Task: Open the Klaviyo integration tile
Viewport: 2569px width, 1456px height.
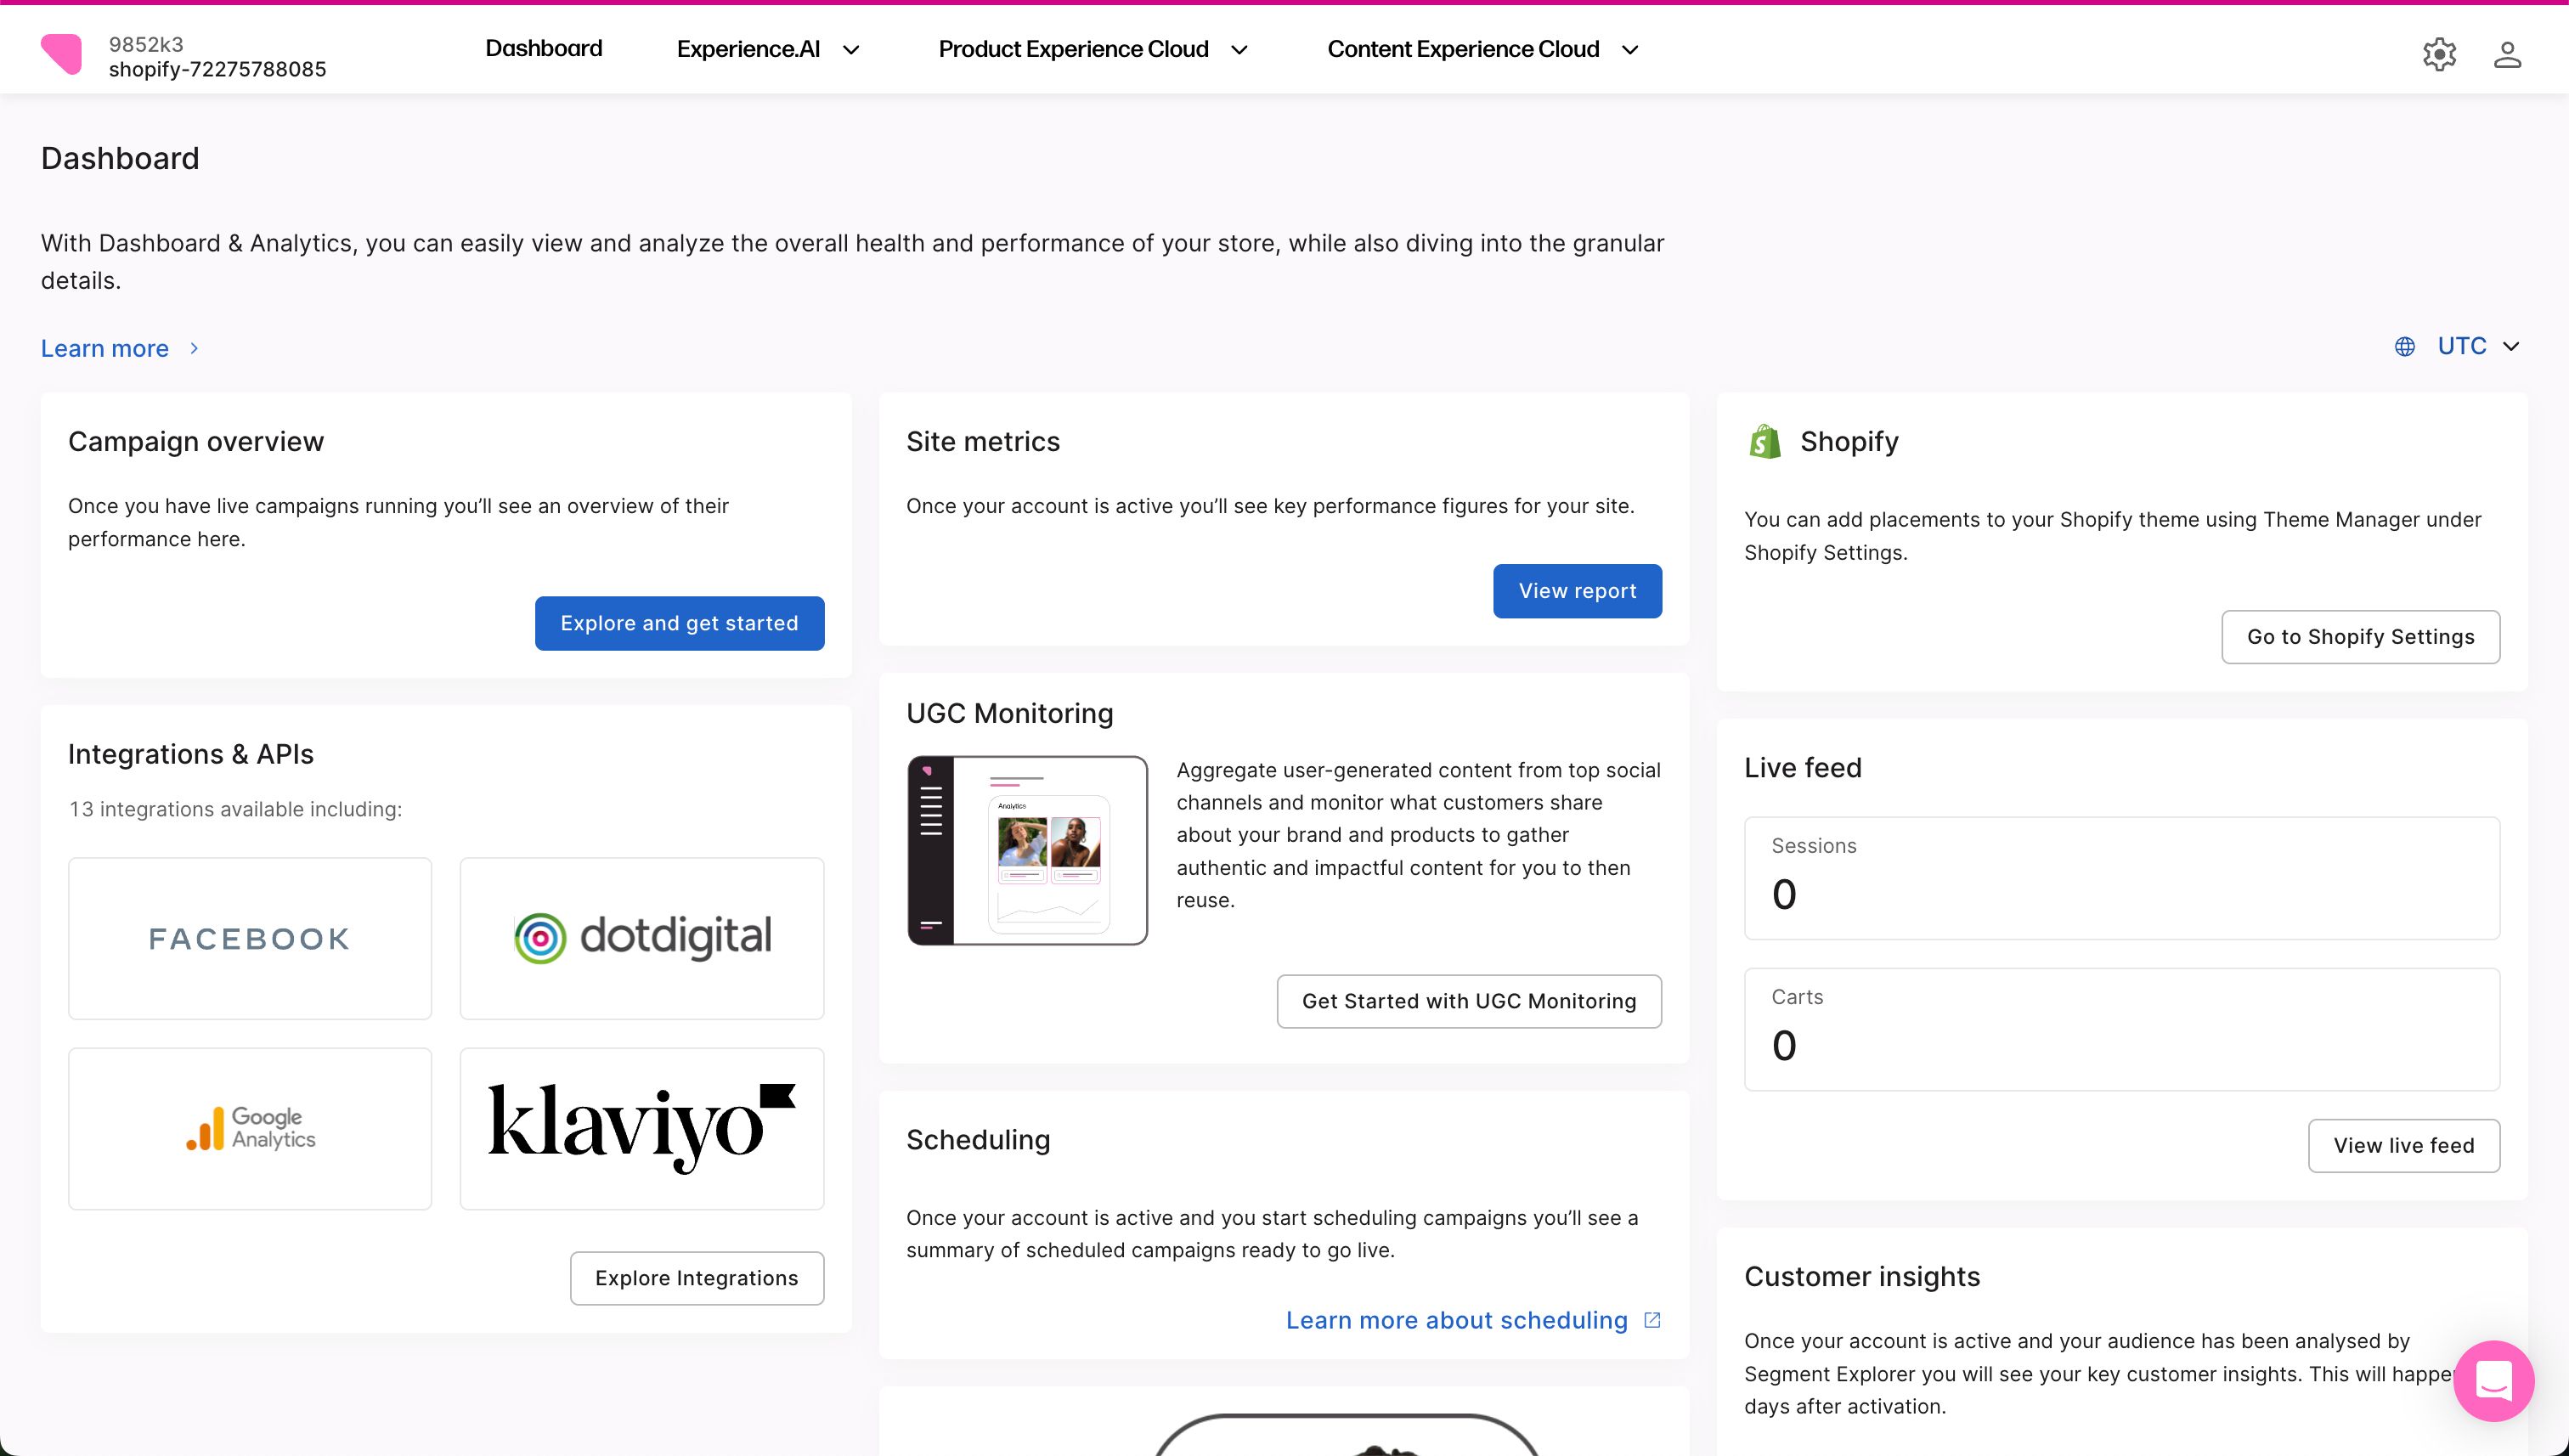Action: (642, 1128)
